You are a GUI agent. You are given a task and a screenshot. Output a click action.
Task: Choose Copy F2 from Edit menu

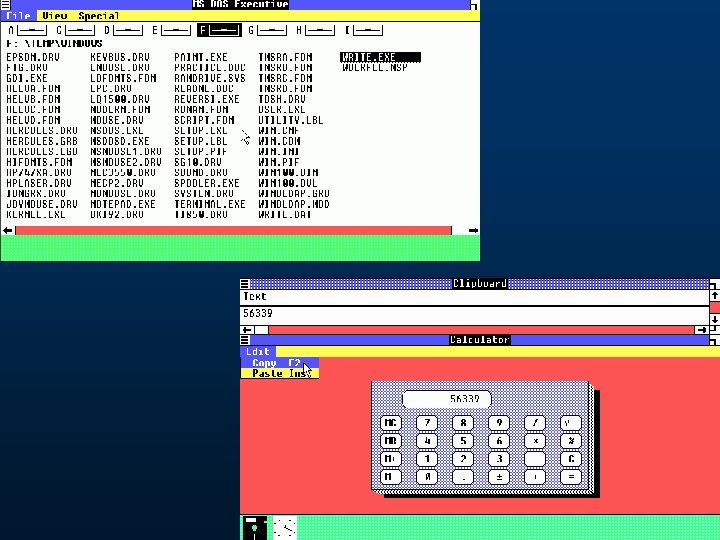coord(280,363)
